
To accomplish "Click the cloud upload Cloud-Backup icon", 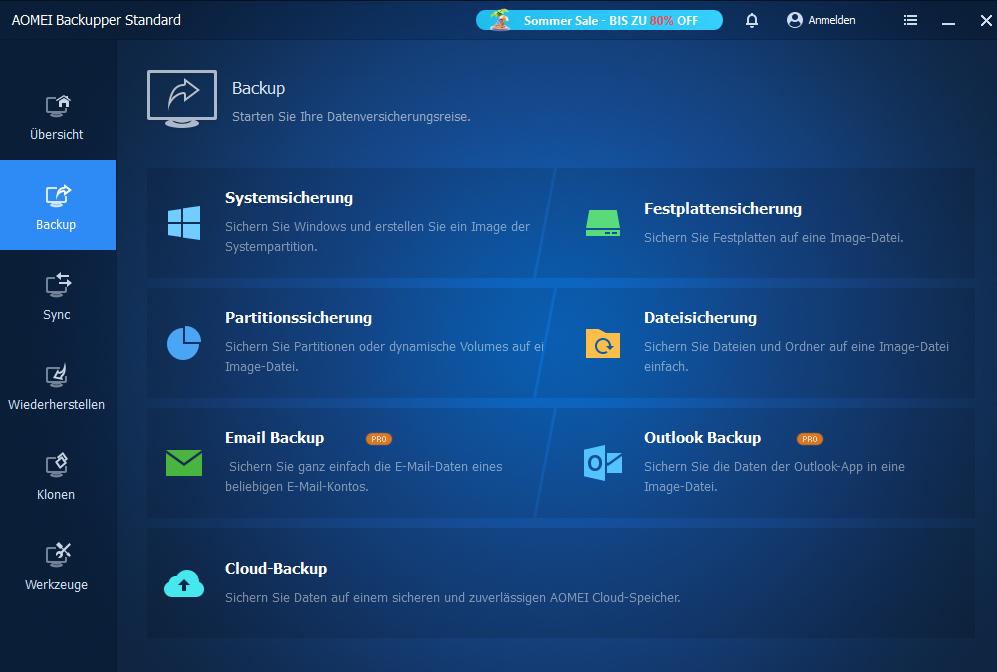I will 184,583.
